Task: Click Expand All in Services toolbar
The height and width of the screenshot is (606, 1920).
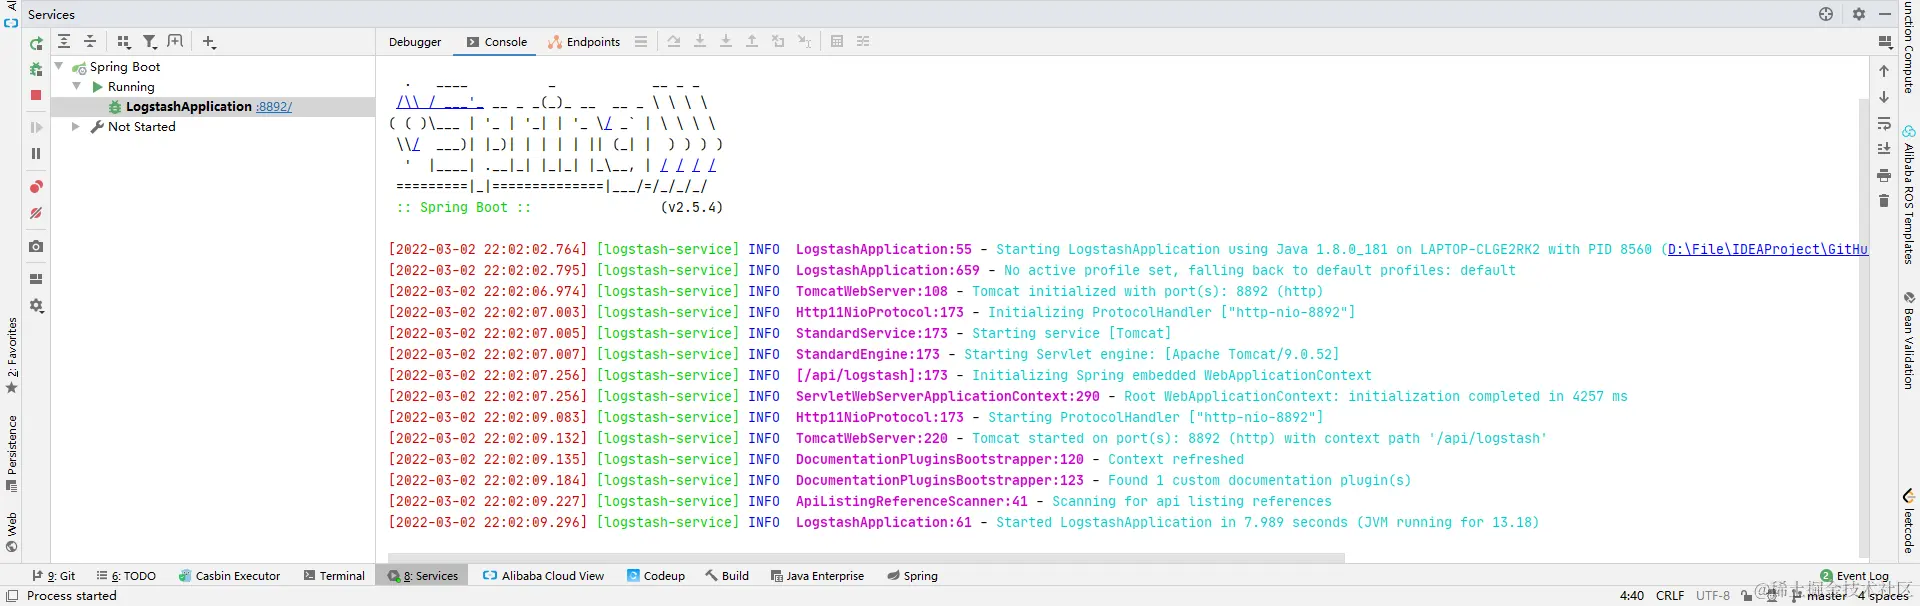Action: (64, 41)
